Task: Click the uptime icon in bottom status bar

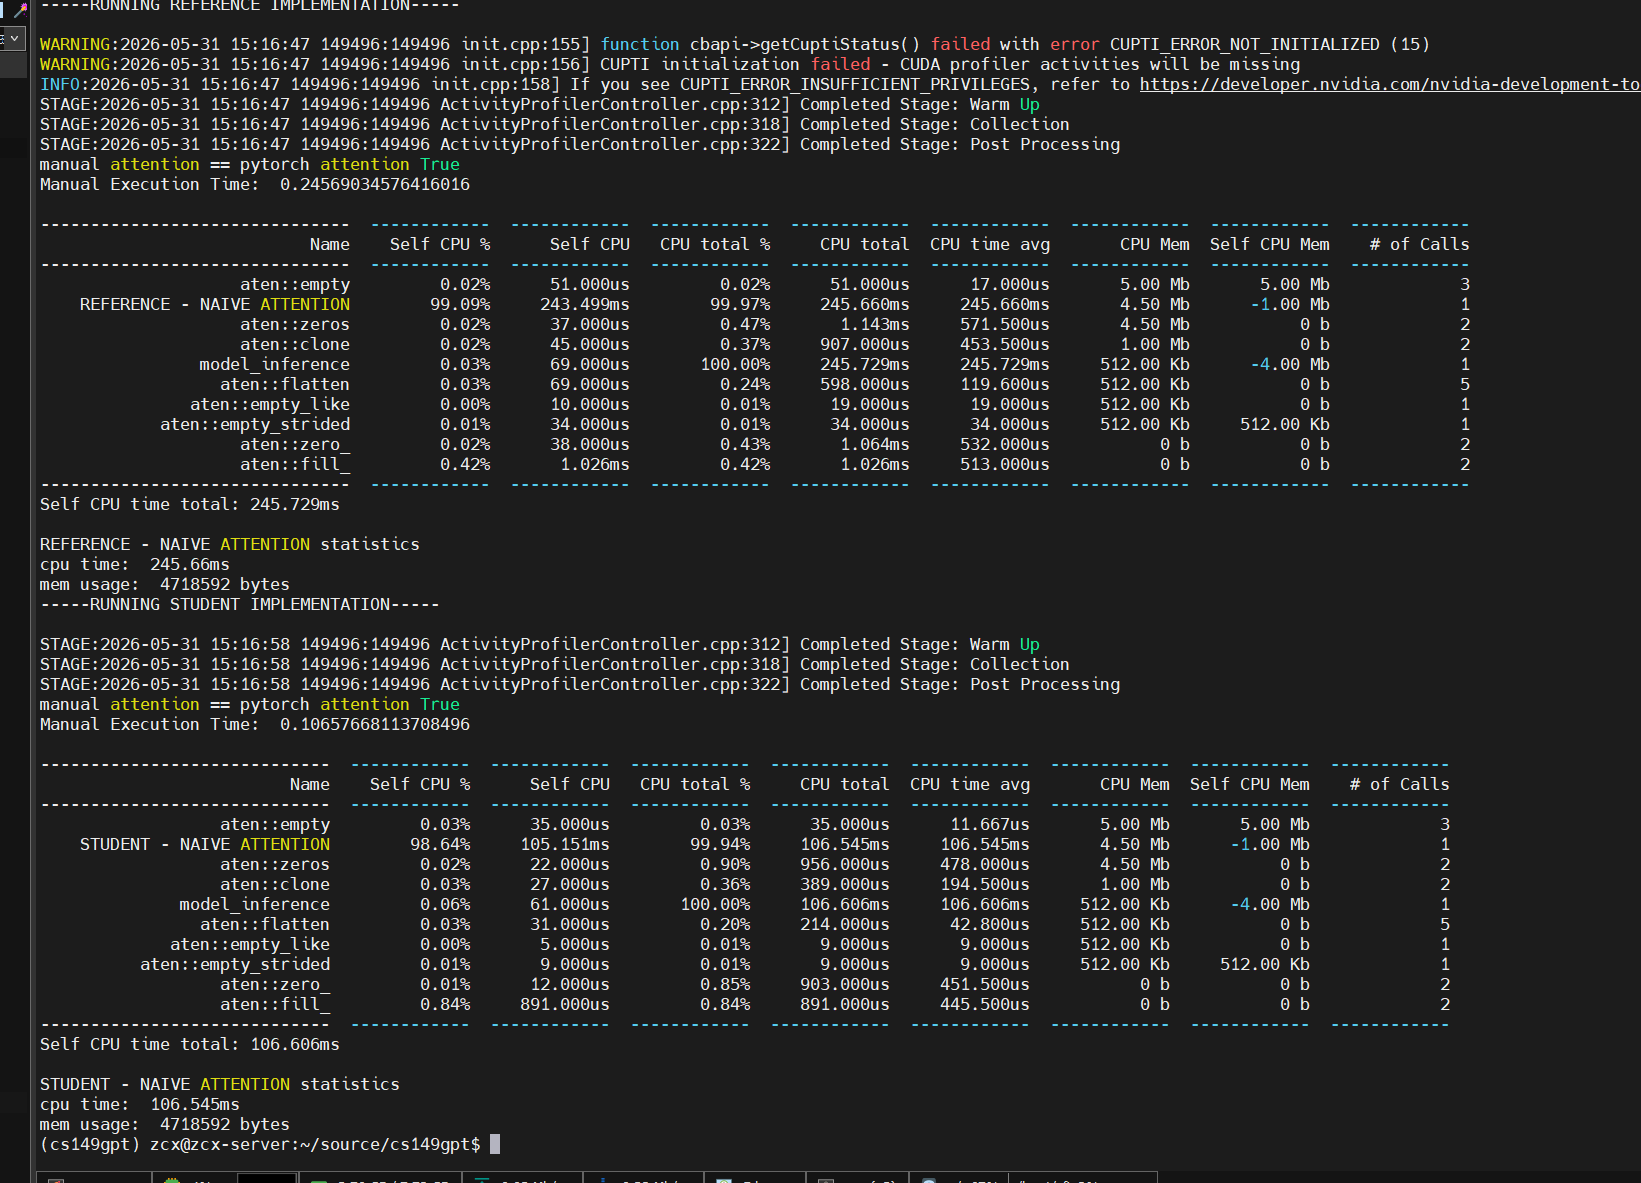Action: (725, 1180)
